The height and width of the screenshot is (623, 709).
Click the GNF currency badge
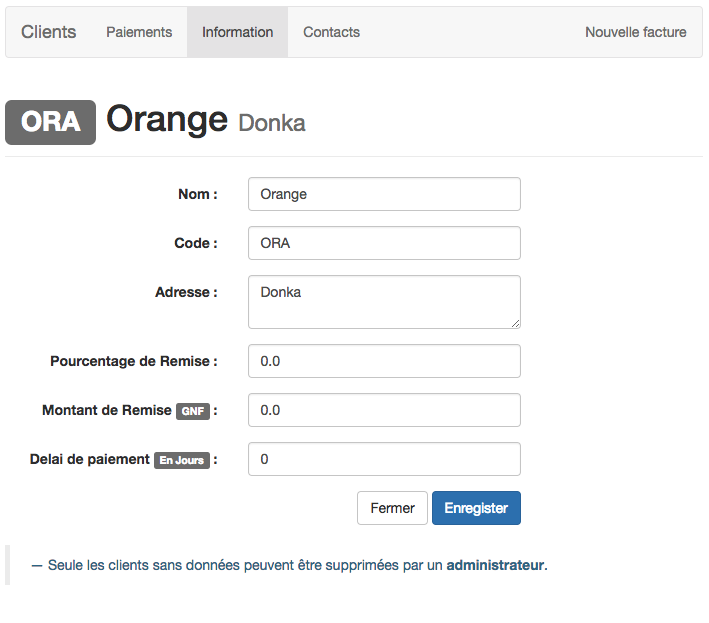coord(193,411)
